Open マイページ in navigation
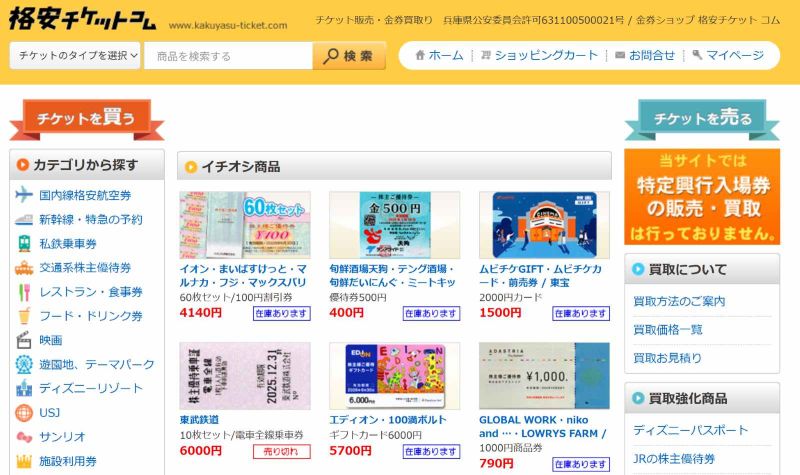 [x=728, y=55]
